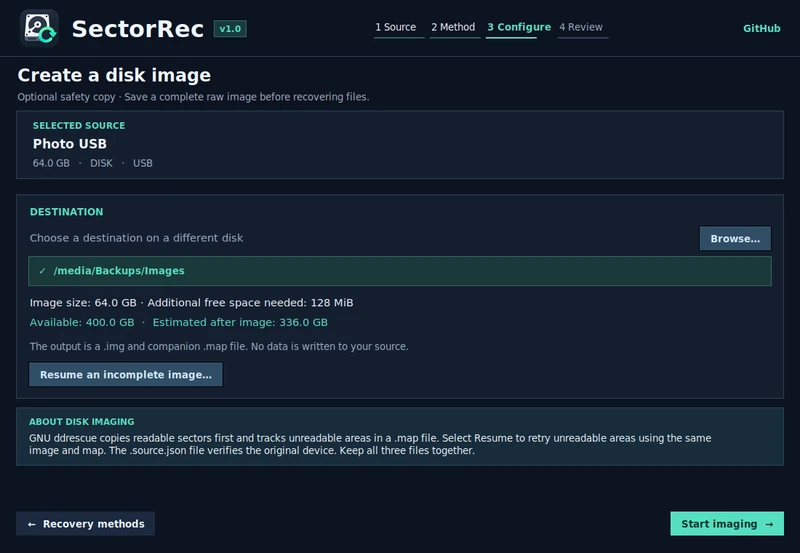Click the Create a disk image heading
Viewport: 800px width, 553px height.
pos(114,76)
